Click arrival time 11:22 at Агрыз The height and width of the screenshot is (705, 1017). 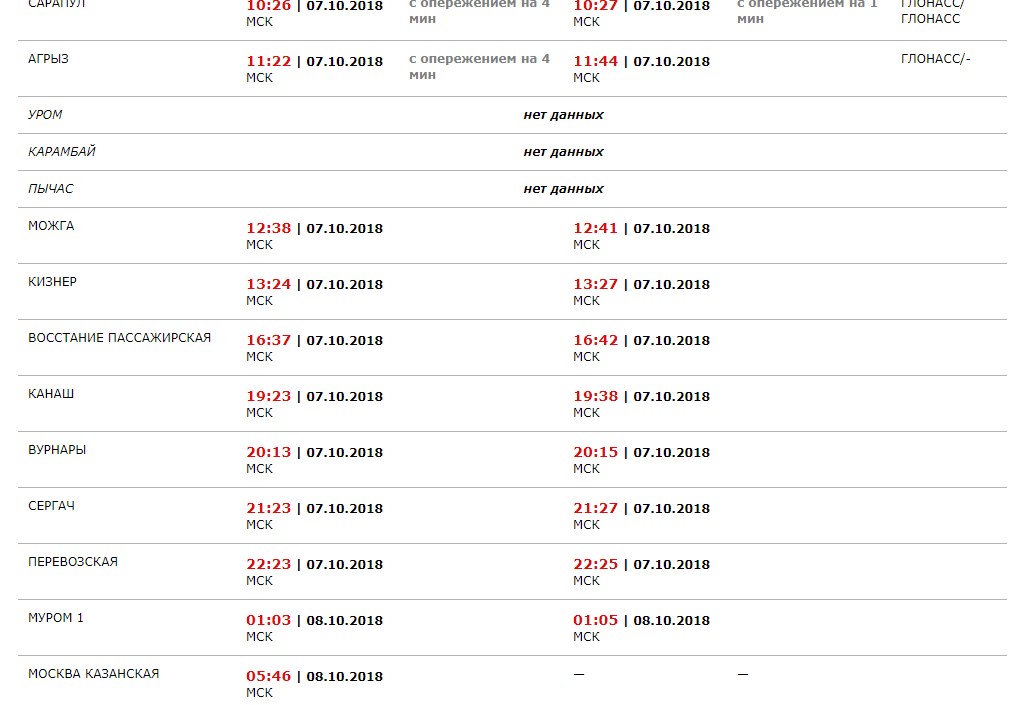269,61
